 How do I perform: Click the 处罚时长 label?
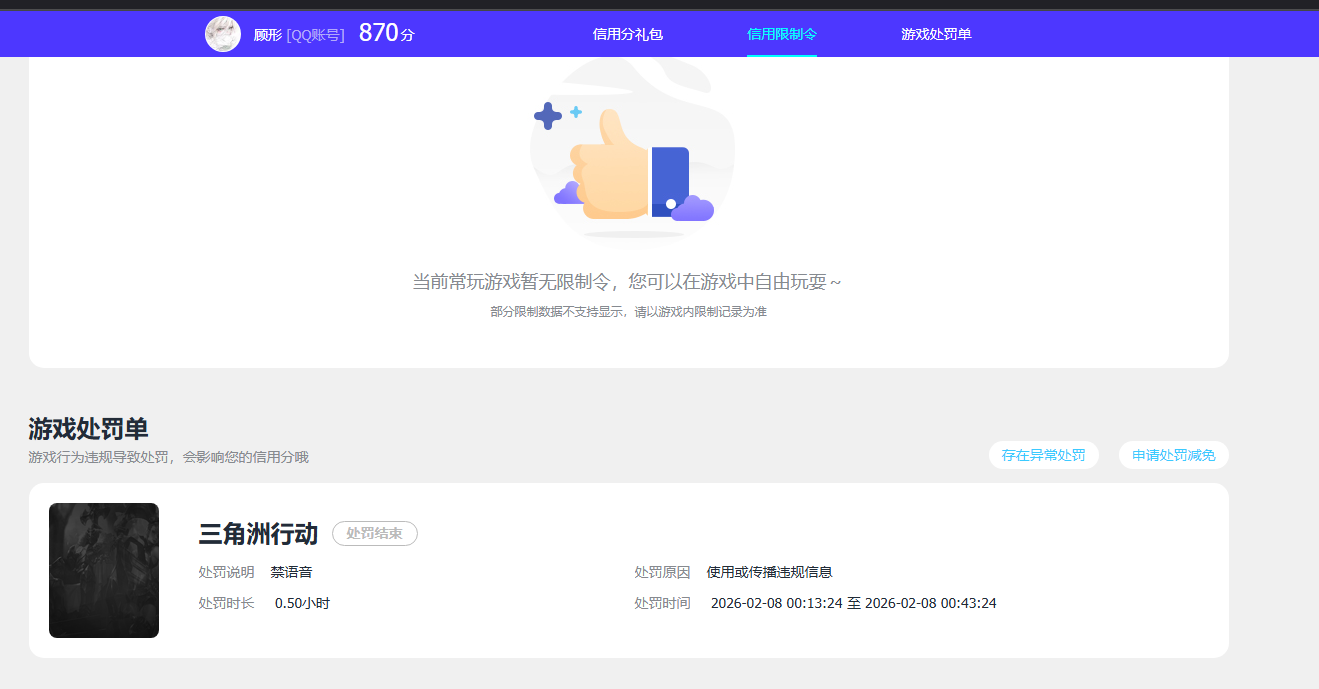coord(226,603)
